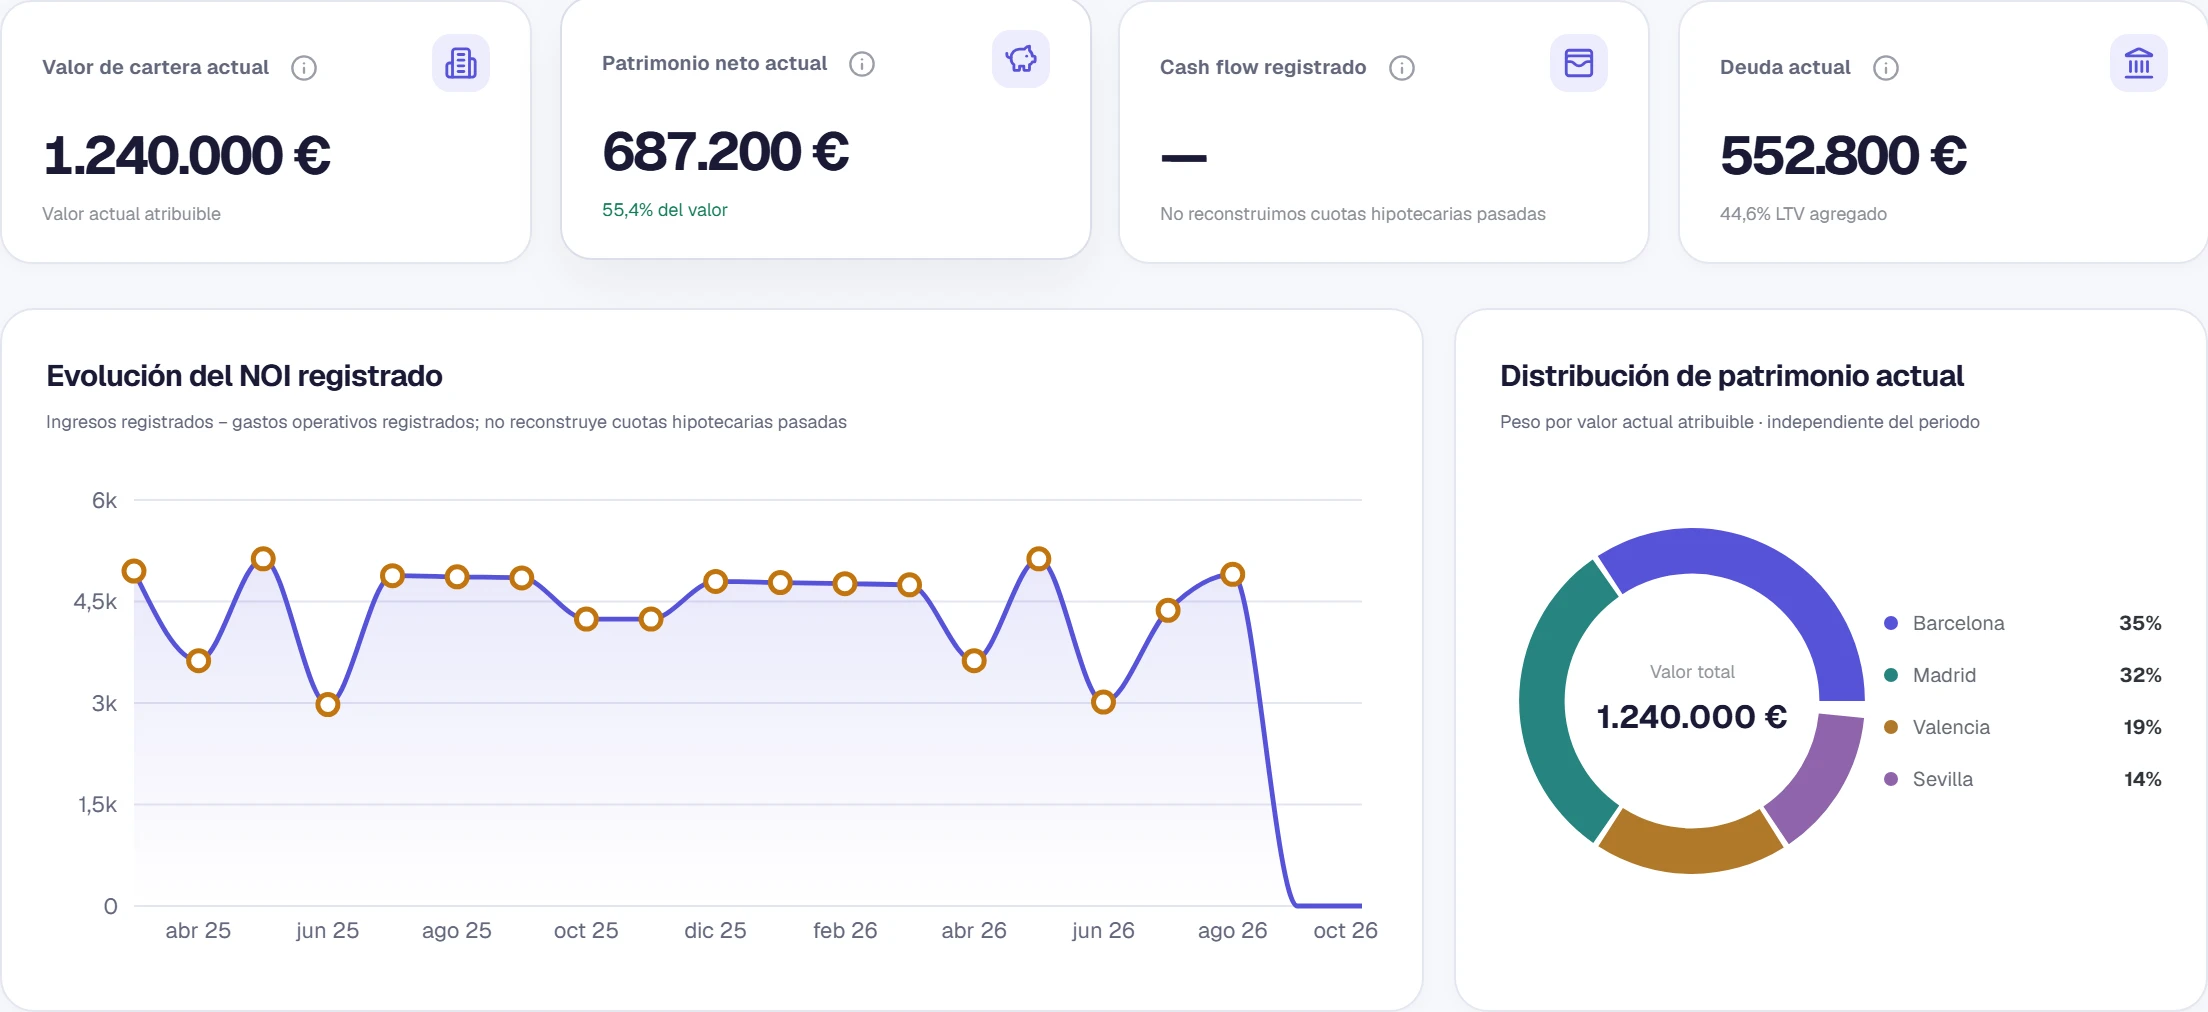Image resolution: width=2208 pixels, height=1012 pixels.
Task: Click the 687.200 € net worth value
Action: (x=725, y=152)
